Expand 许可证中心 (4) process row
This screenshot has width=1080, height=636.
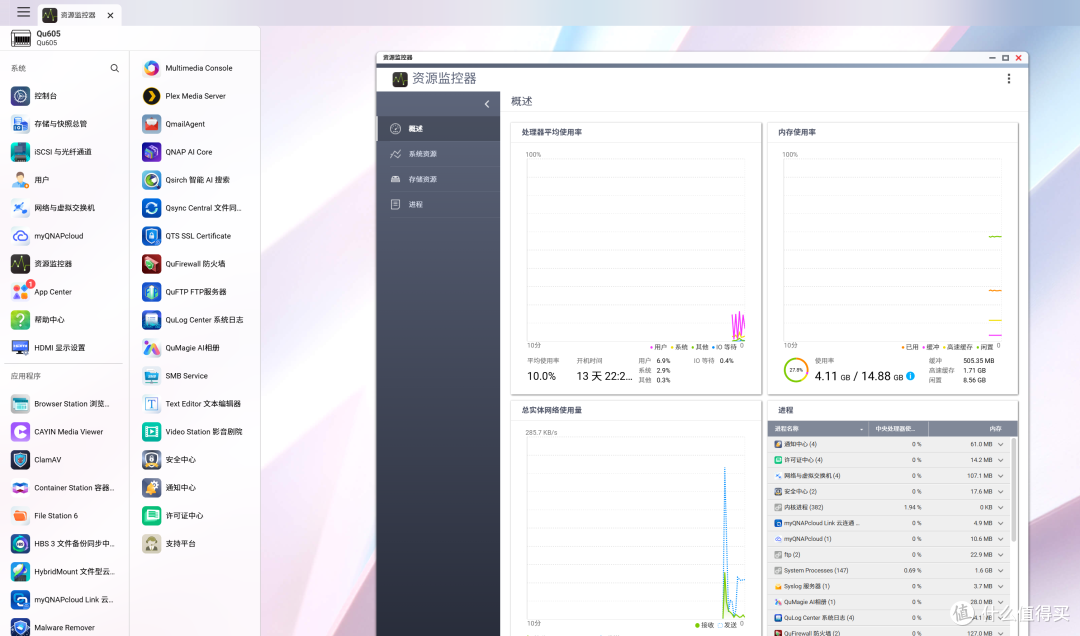(x=1001, y=460)
